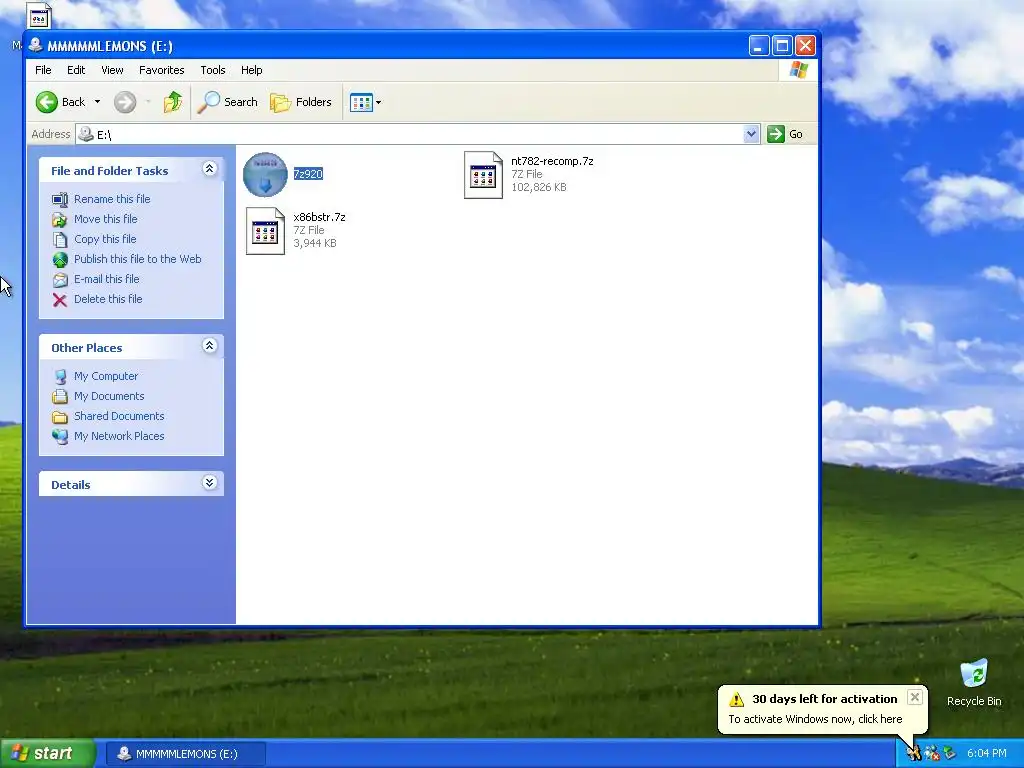Click the E-mail envelope icon
The image size is (1024, 768).
pyautogui.click(x=60, y=280)
